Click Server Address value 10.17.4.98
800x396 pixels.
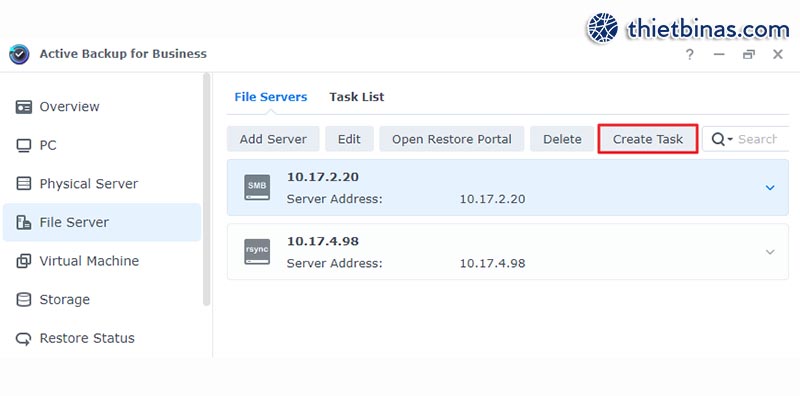(x=492, y=263)
